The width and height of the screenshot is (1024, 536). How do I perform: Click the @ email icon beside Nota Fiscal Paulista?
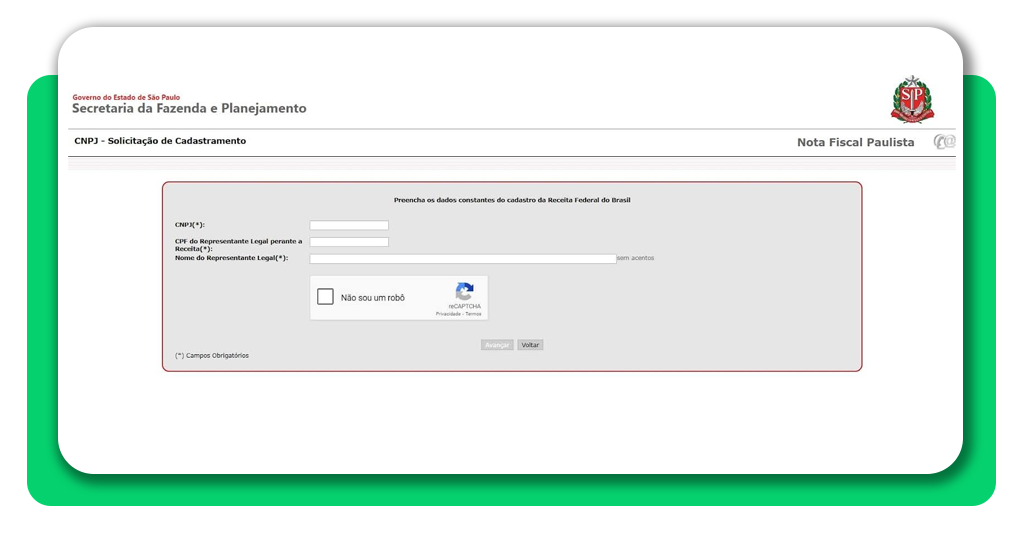[944, 142]
